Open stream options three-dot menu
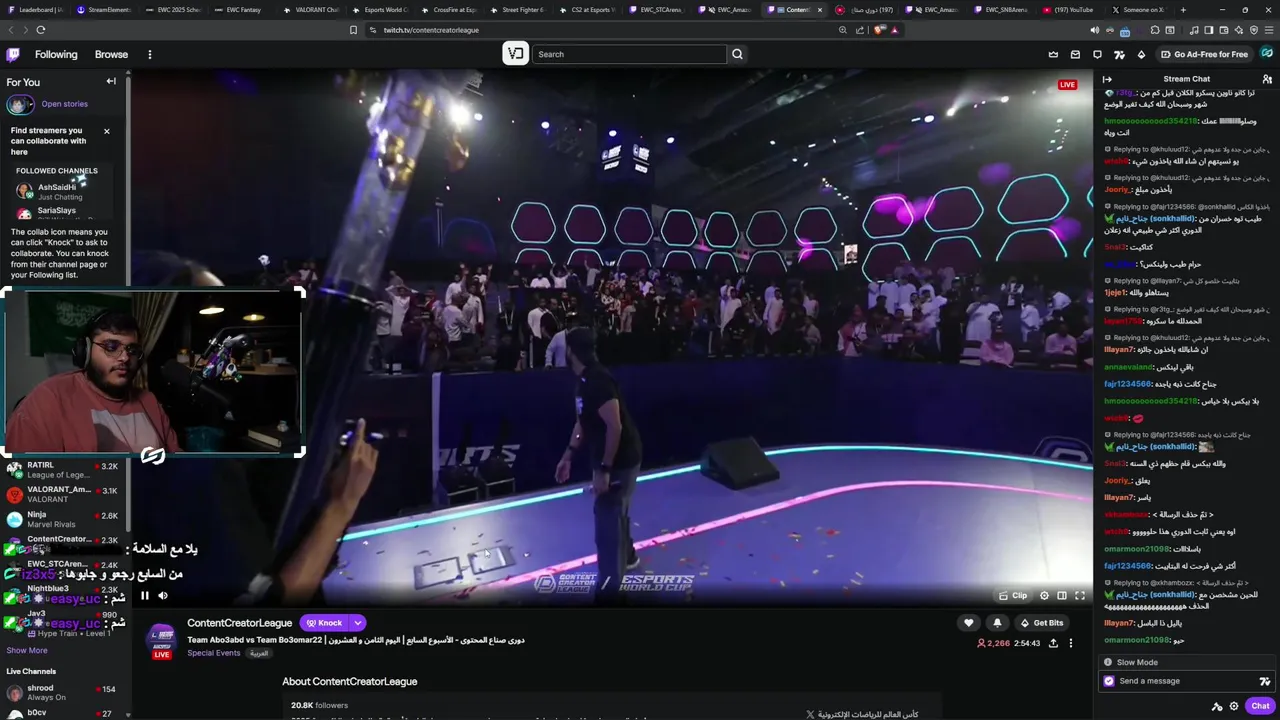1280x720 pixels. coord(1071,643)
